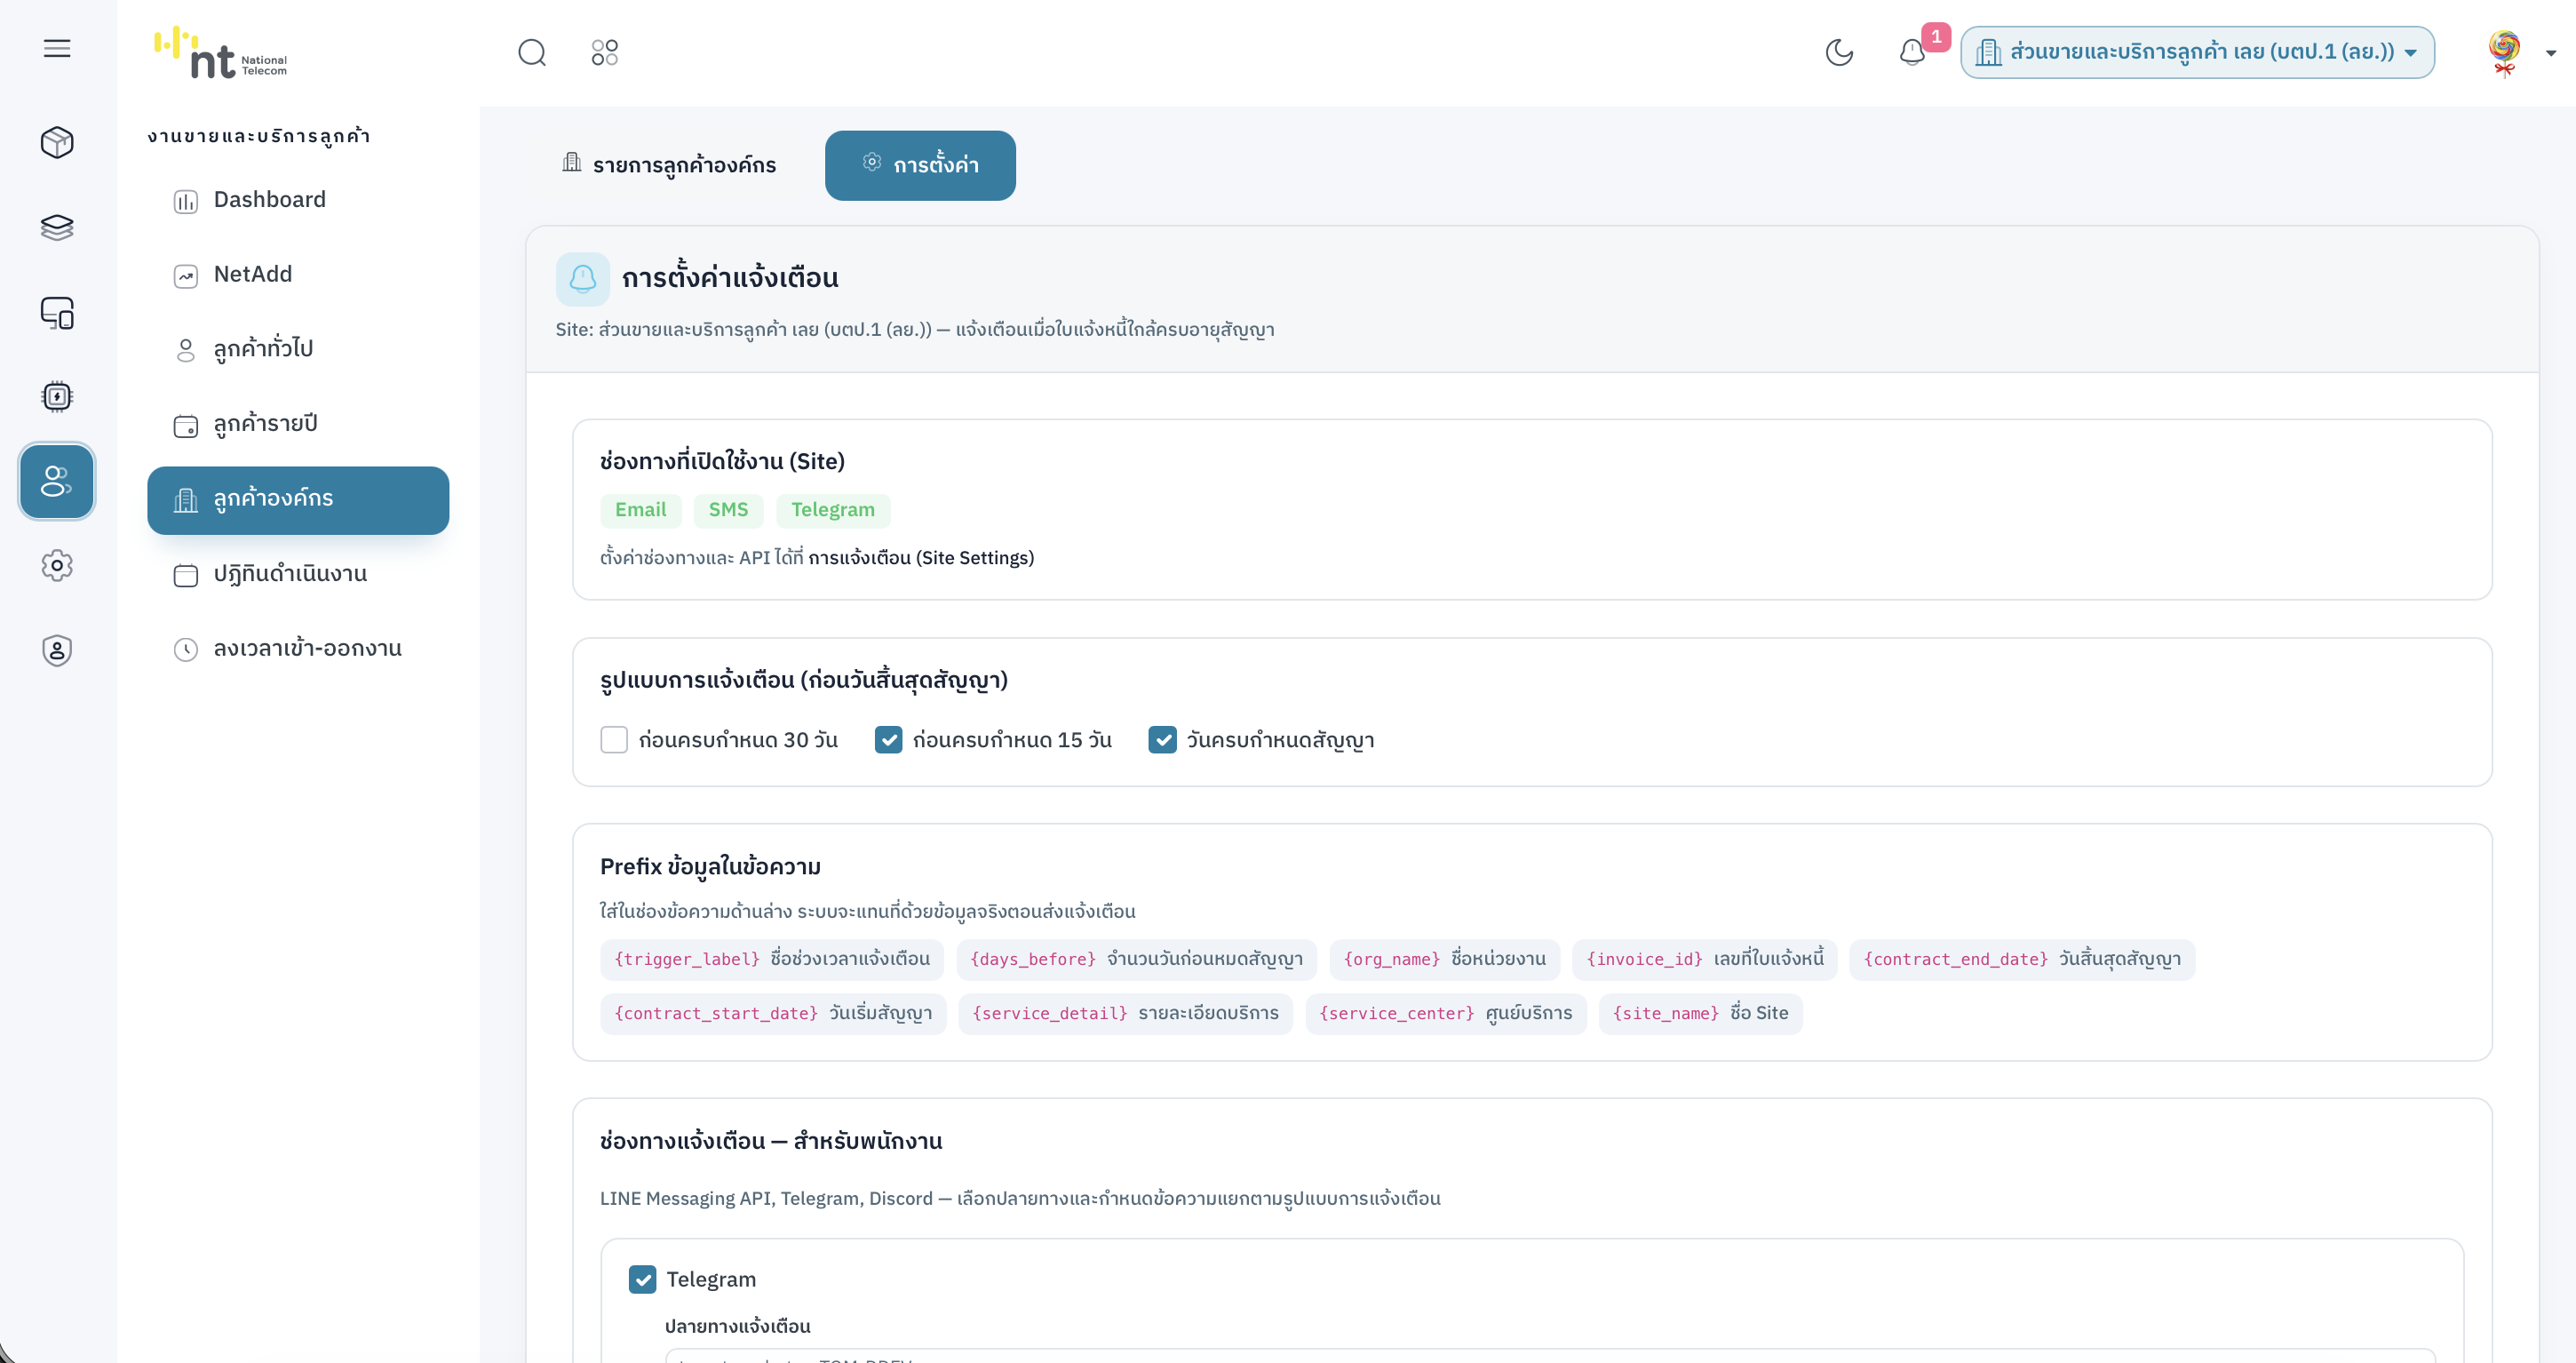This screenshot has height=1363, width=2576.
Task: Open ลูกค้ารายปี menu item
Action: [x=298, y=424]
